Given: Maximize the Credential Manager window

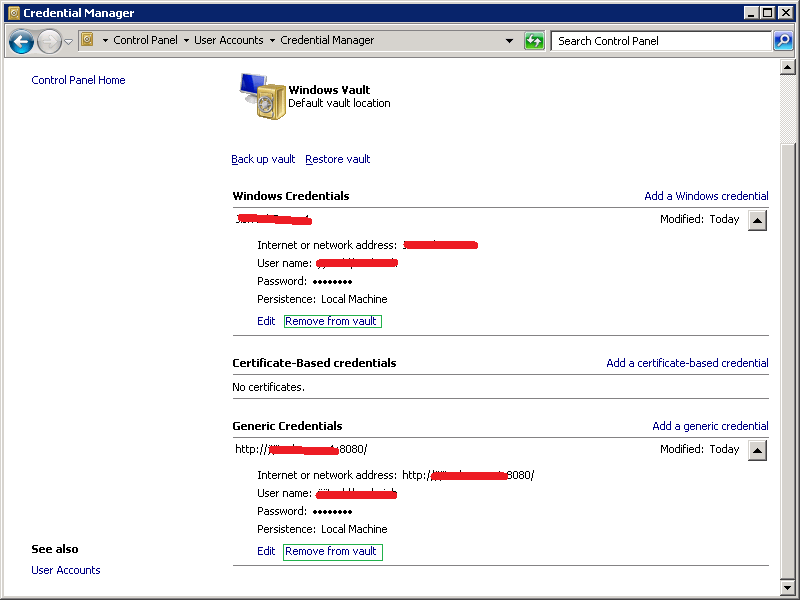Looking at the screenshot, I should tap(767, 13).
